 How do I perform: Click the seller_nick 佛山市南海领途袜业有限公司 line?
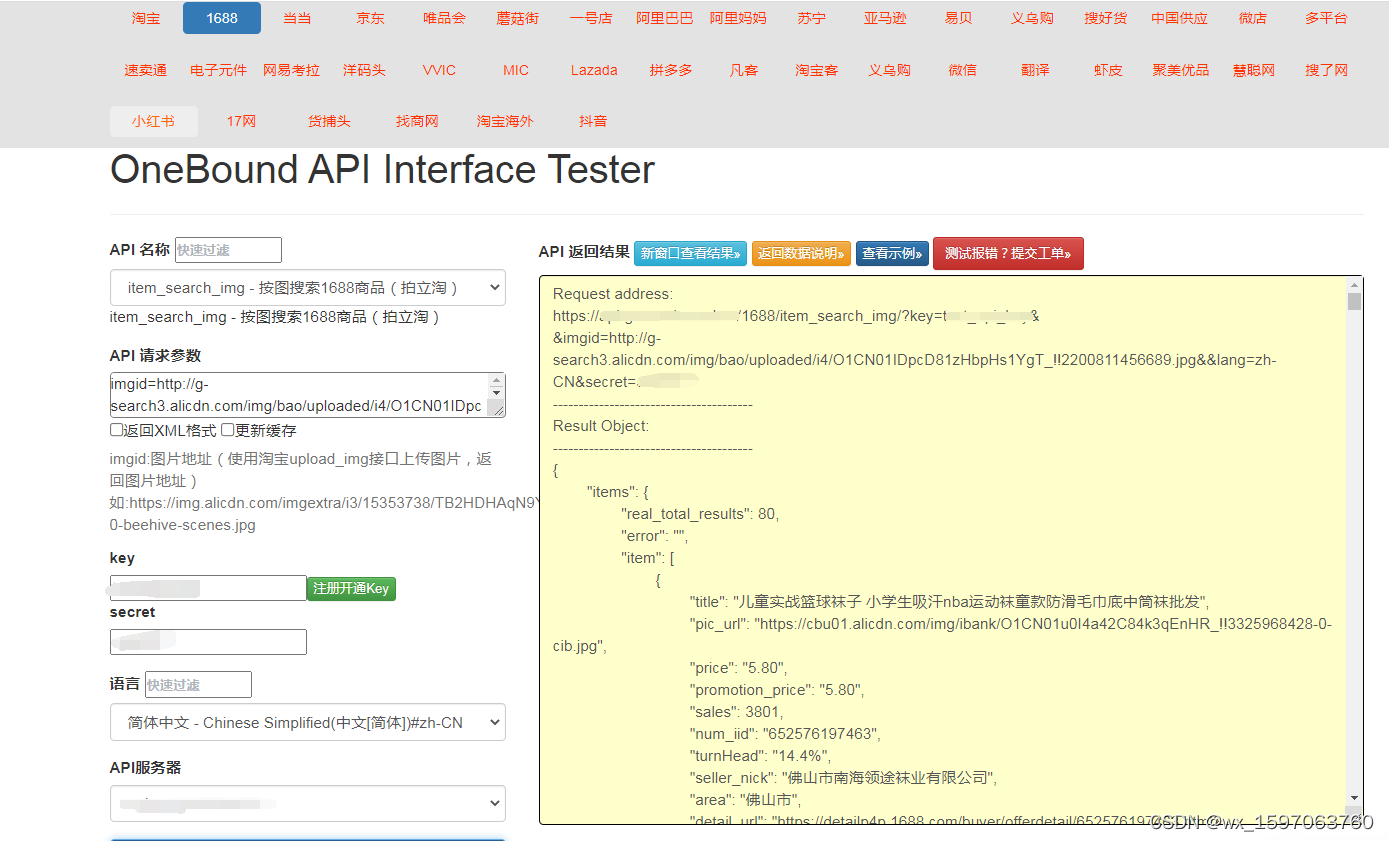coord(843,778)
